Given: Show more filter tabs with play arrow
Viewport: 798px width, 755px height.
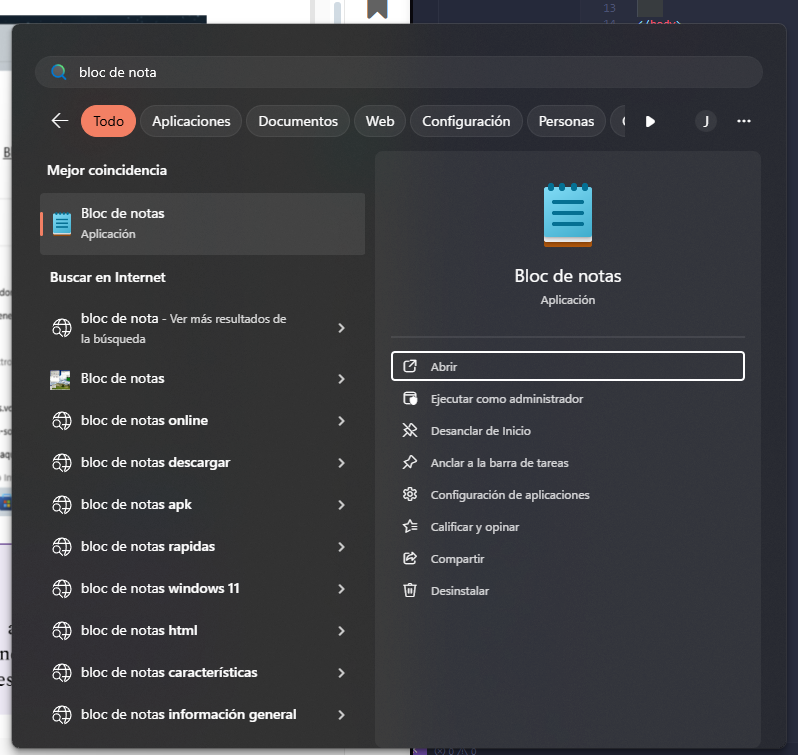Looking at the screenshot, I should tap(650, 122).
